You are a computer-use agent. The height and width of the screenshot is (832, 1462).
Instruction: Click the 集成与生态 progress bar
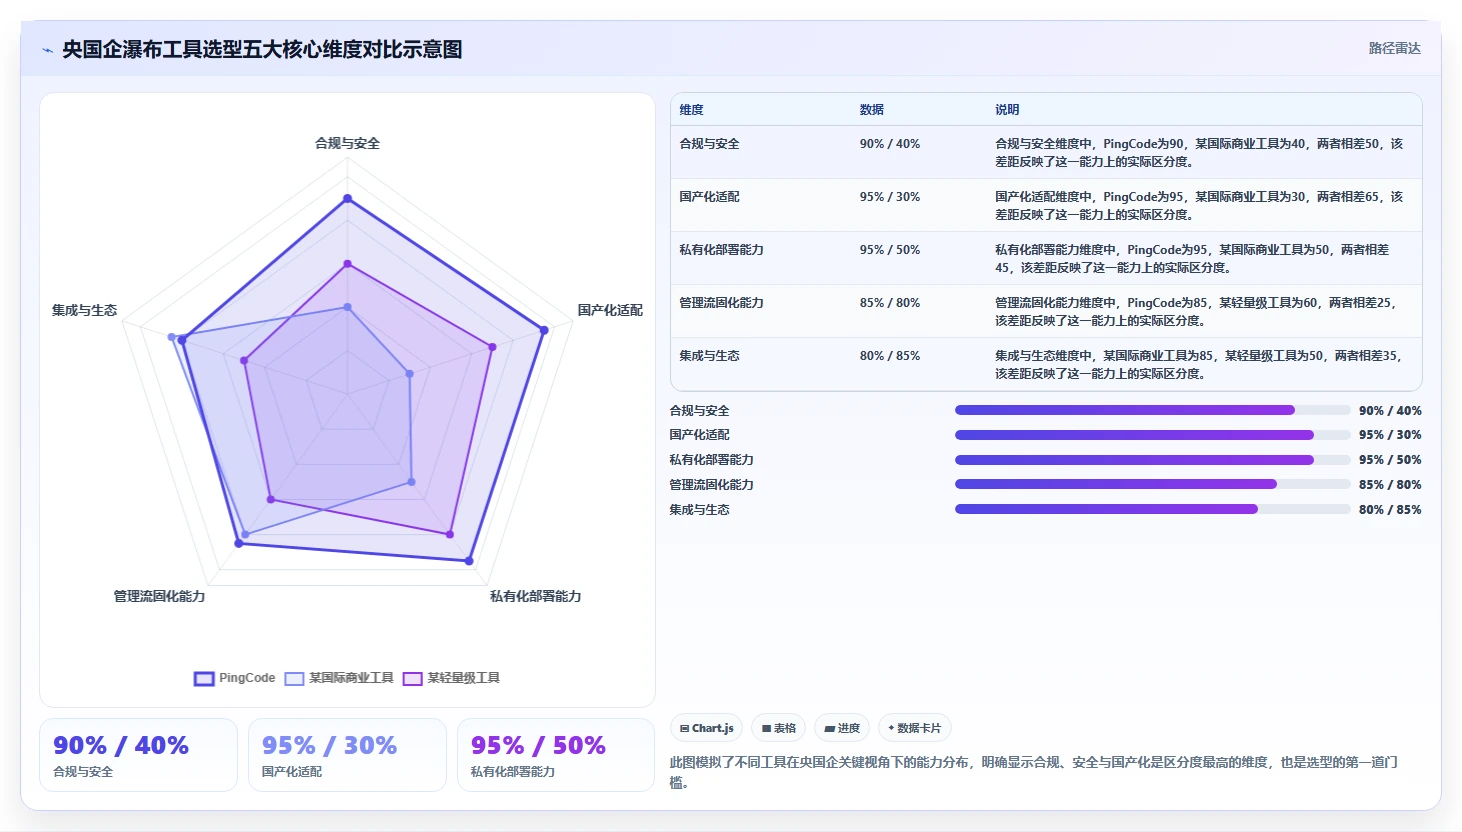click(1152, 509)
